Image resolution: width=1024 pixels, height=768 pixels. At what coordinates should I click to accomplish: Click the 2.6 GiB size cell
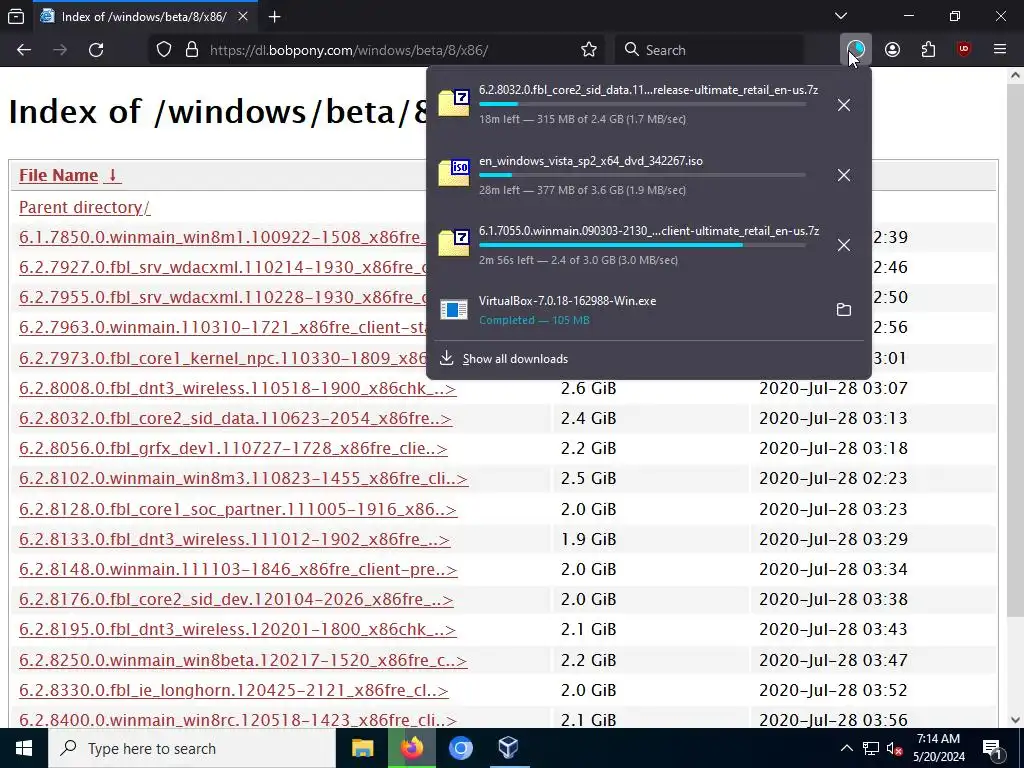tap(588, 389)
